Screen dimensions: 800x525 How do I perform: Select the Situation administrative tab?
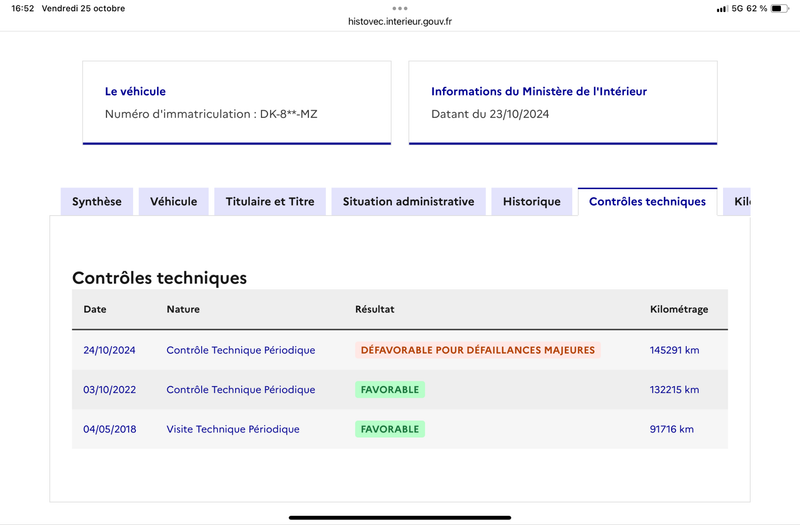(408, 202)
